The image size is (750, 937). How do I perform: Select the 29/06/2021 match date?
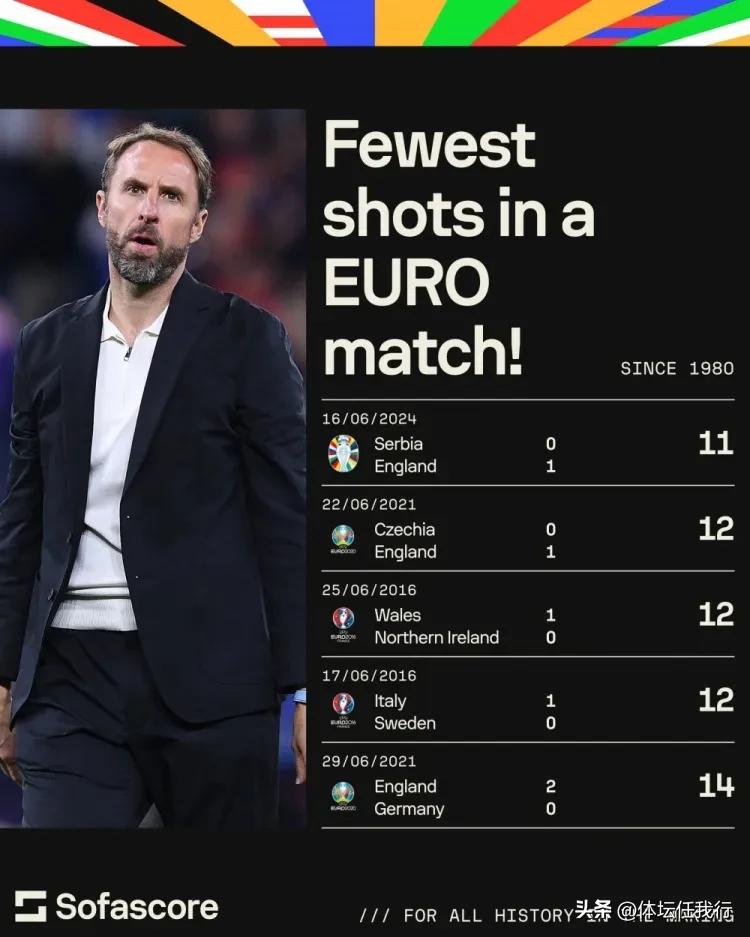click(x=369, y=762)
